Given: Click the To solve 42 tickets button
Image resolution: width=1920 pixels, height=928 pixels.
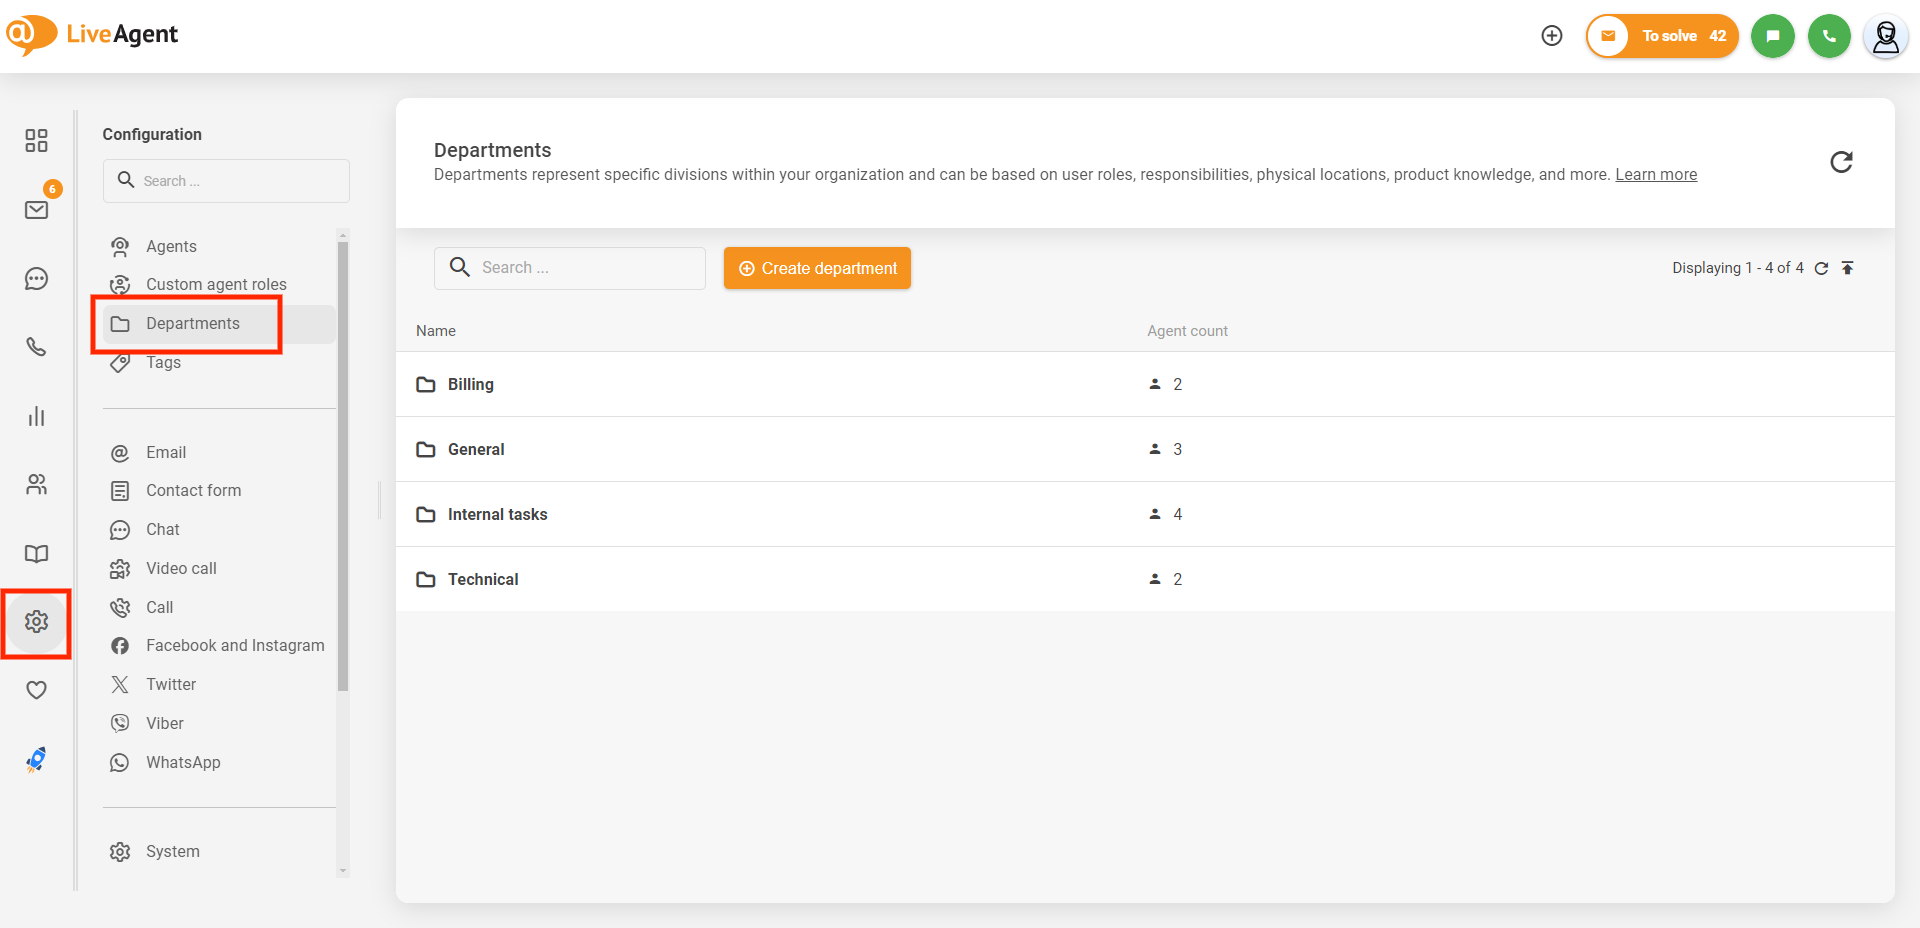Looking at the screenshot, I should click(x=1662, y=36).
